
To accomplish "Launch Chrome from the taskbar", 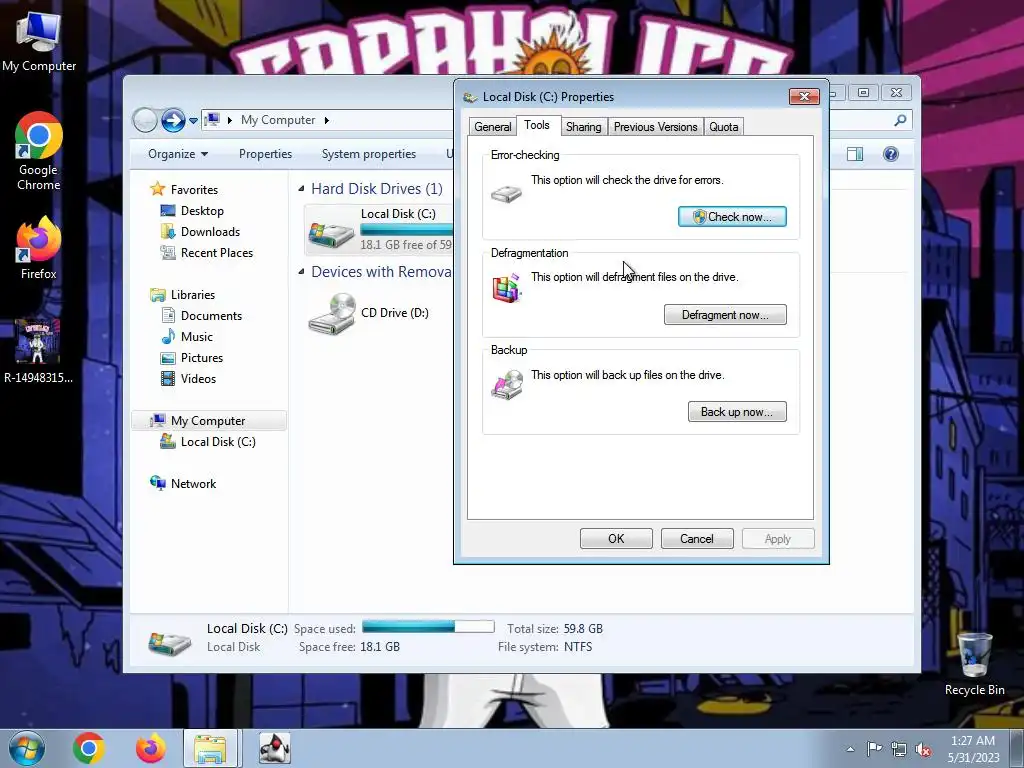I will 89,748.
